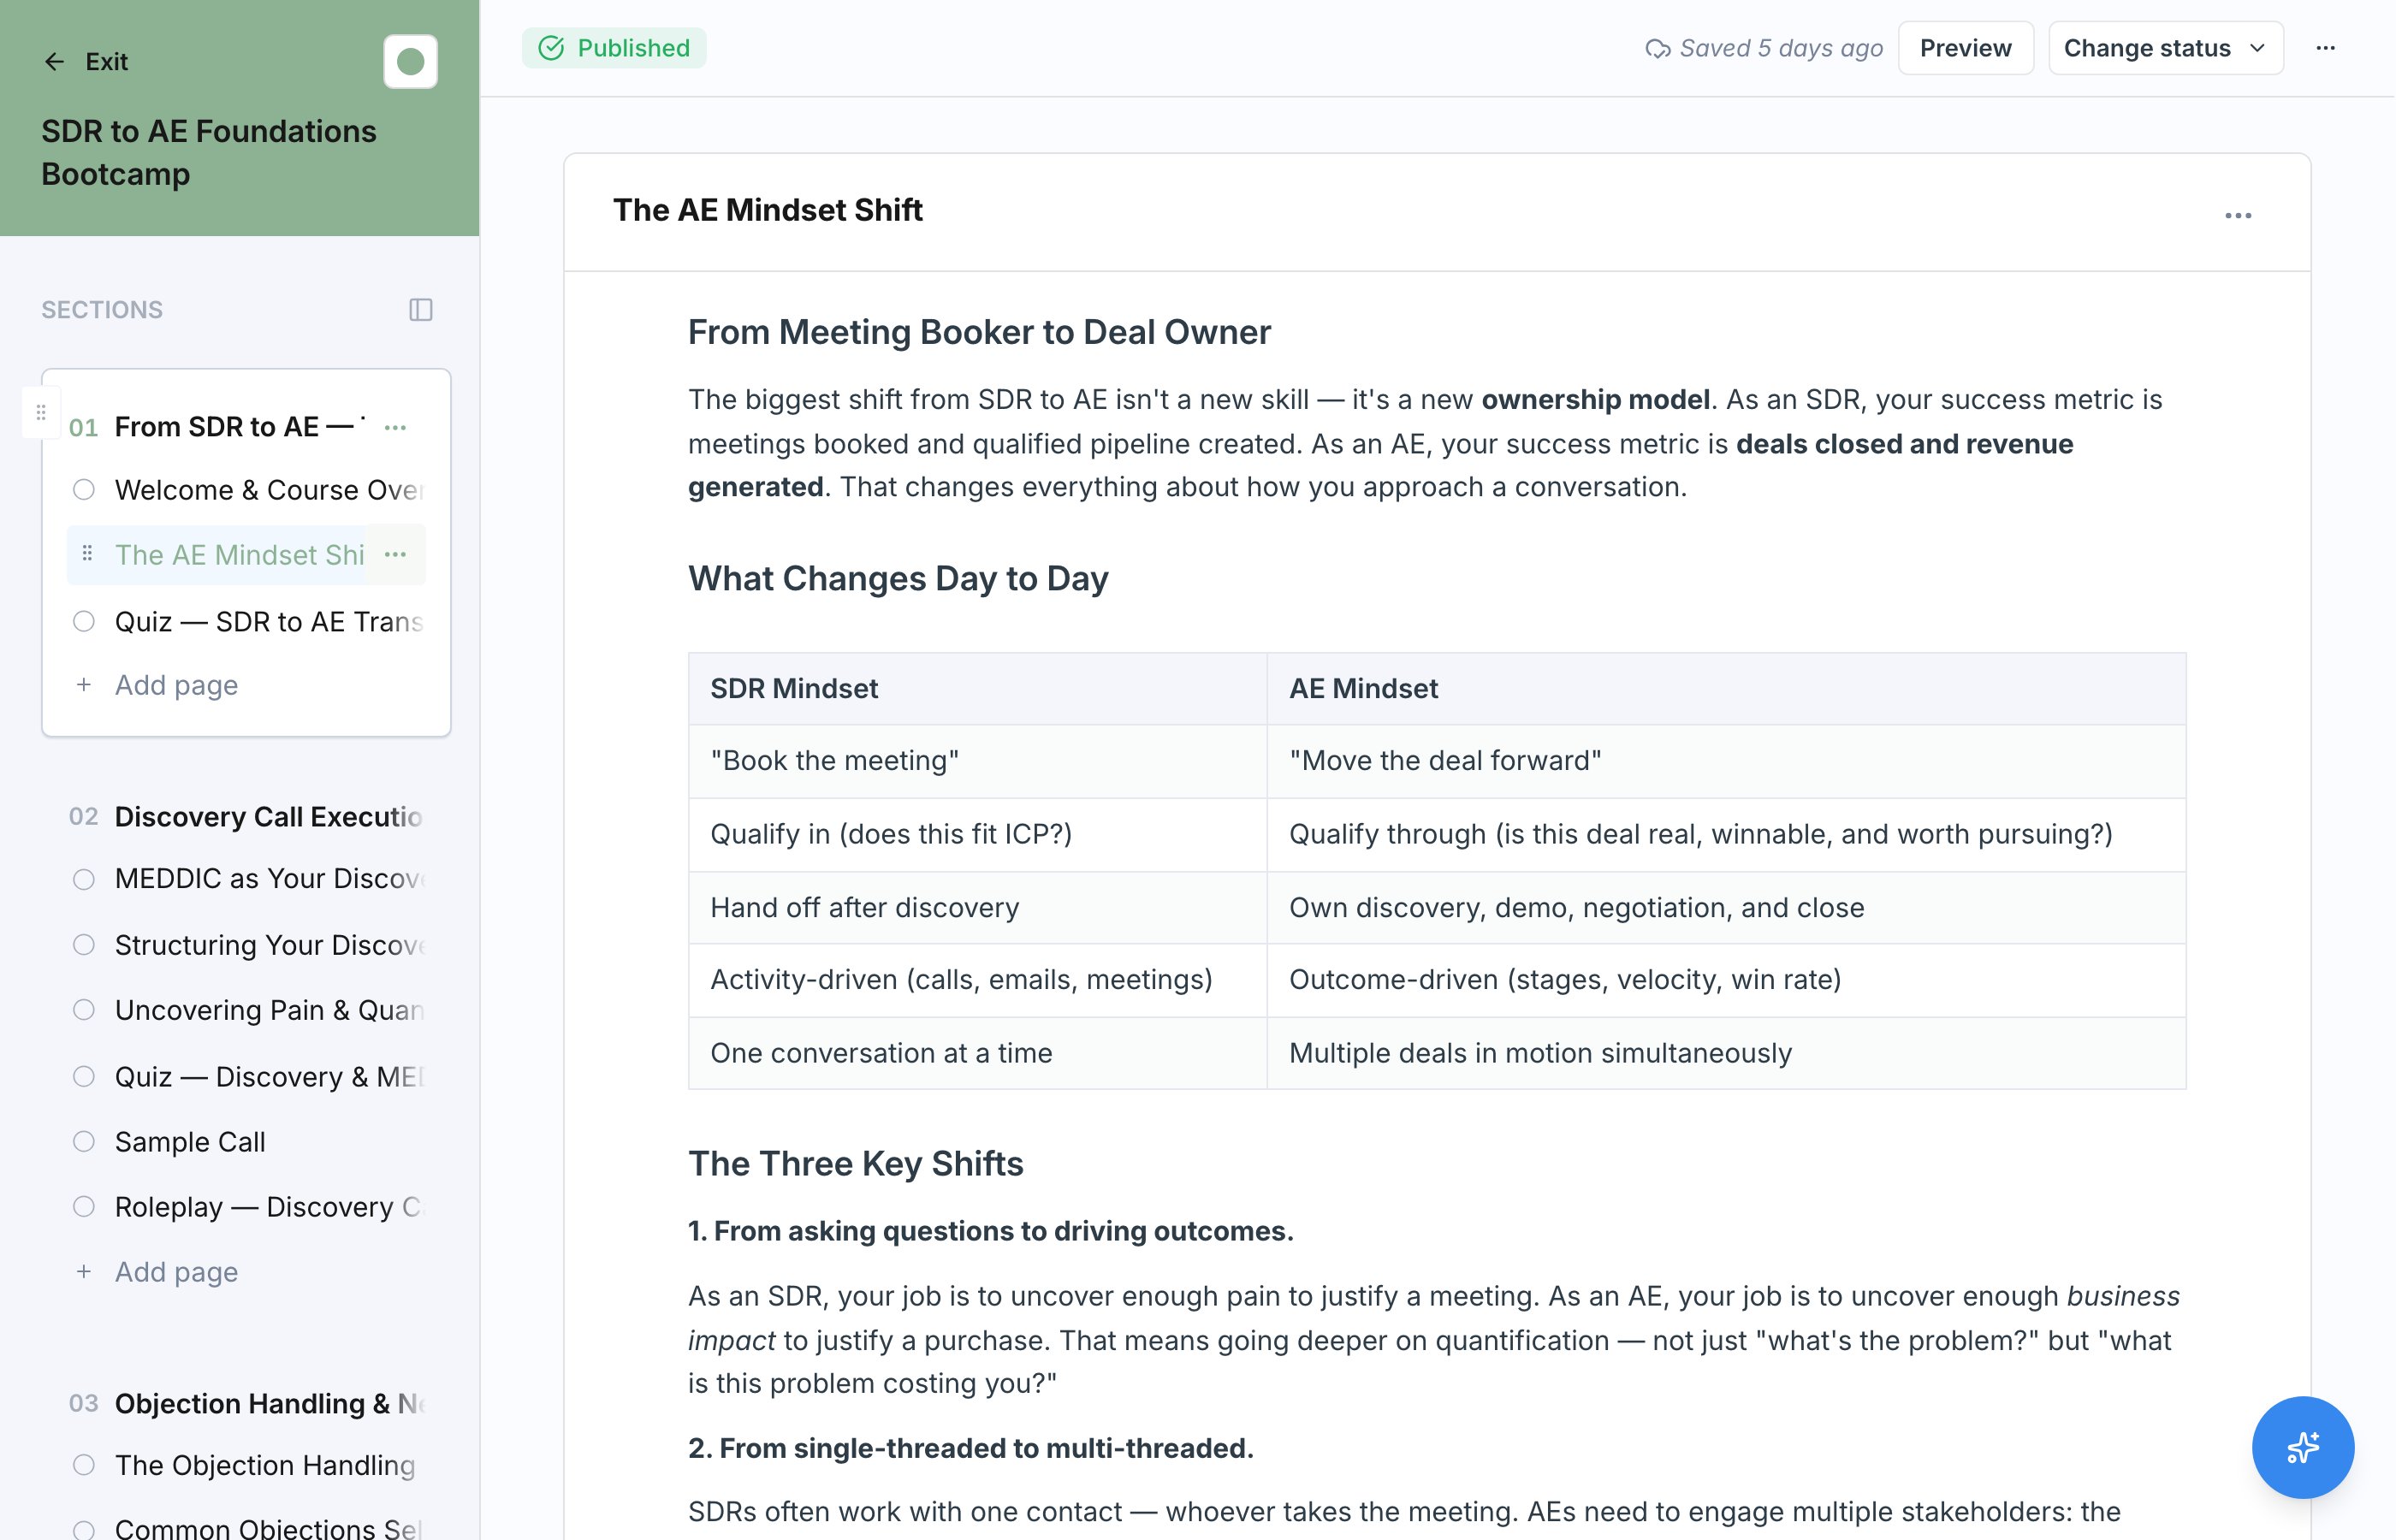Open ellipsis menu for AE Mindset Shift page
The image size is (2396, 1540).
[x=395, y=554]
